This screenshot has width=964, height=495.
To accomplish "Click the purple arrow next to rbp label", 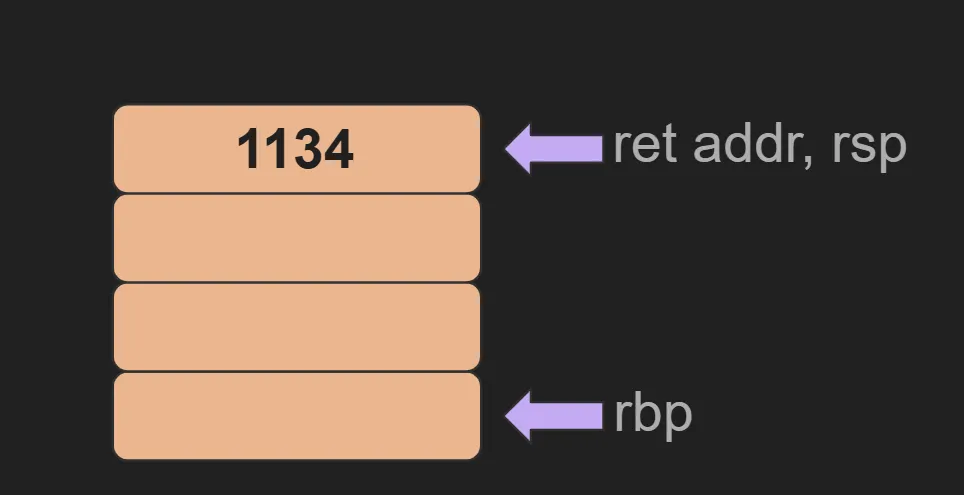I will pos(555,415).
